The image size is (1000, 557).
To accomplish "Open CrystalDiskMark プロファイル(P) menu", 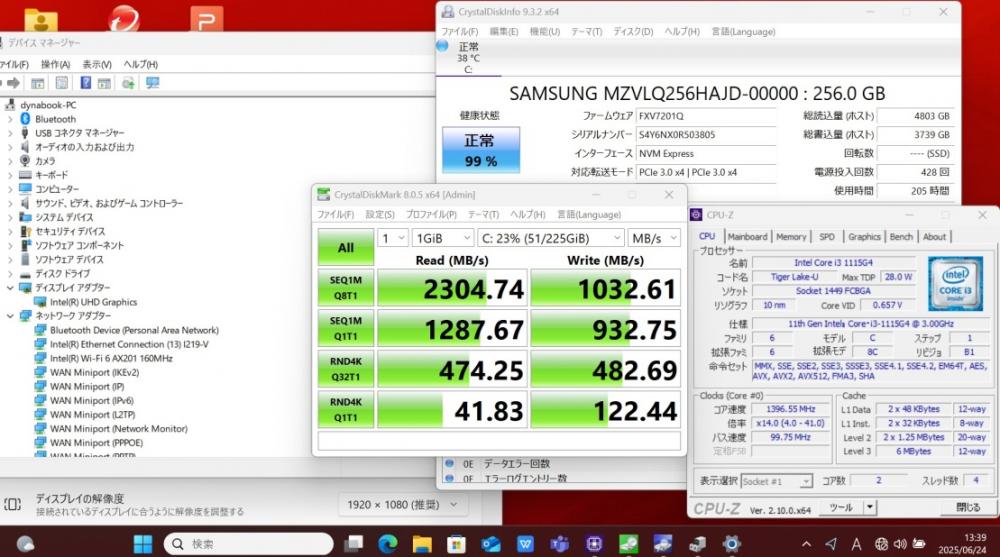I will point(431,214).
